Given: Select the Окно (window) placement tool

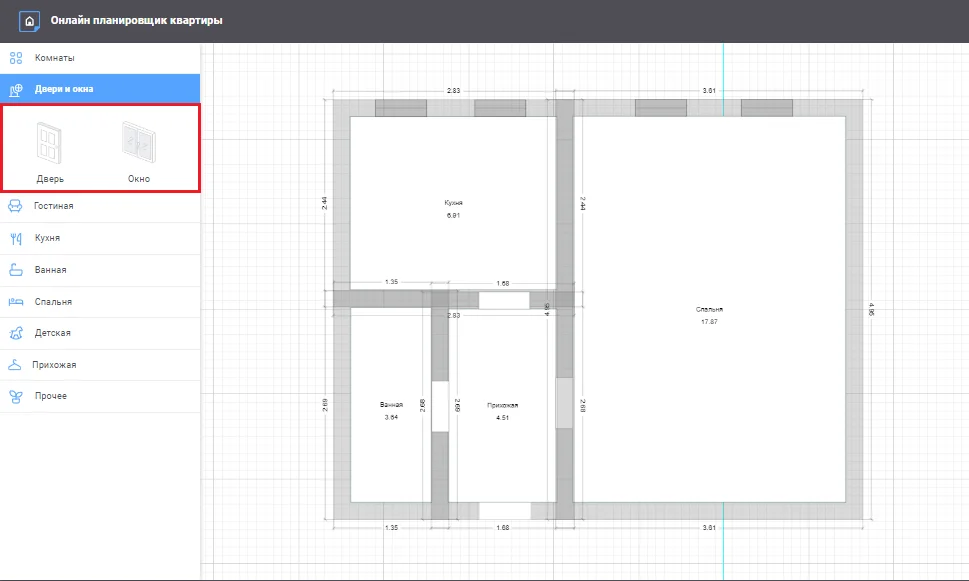Looking at the screenshot, I should pyautogui.click(x=138, y=143).
